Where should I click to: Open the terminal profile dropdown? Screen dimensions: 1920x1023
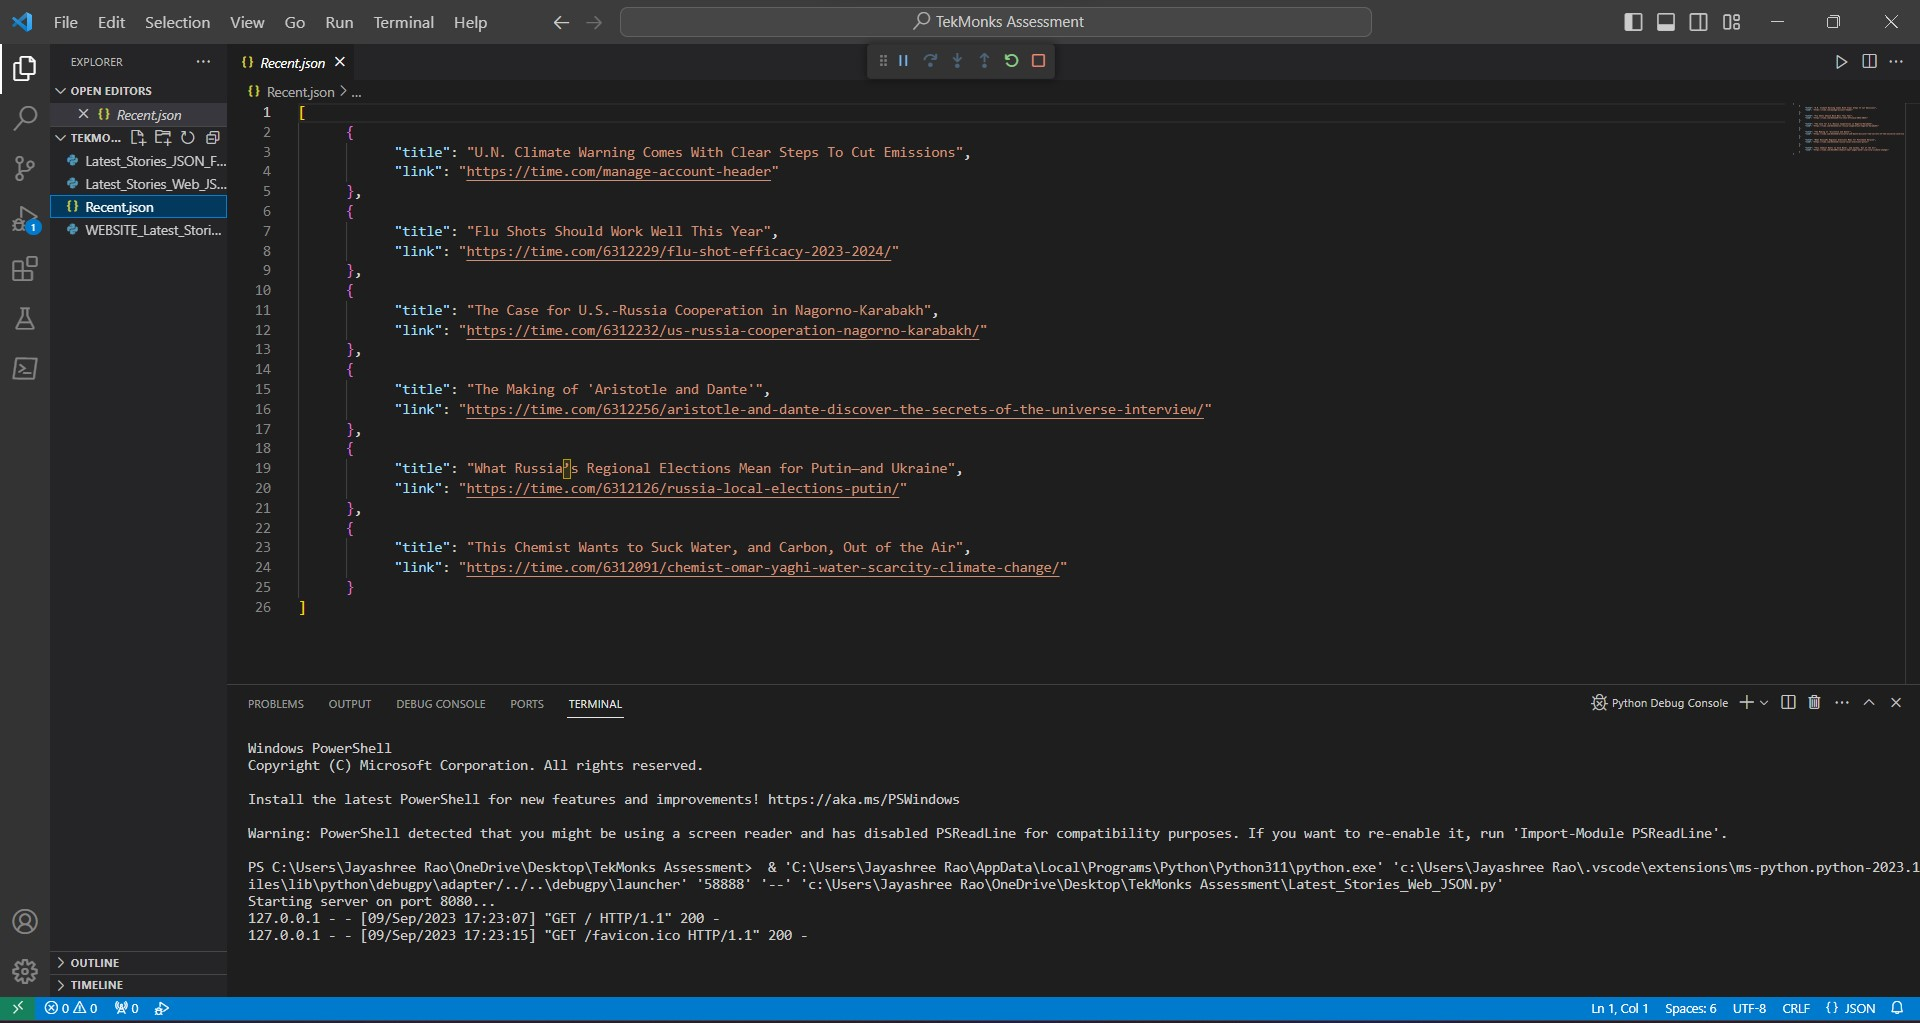click(1762, 703)
